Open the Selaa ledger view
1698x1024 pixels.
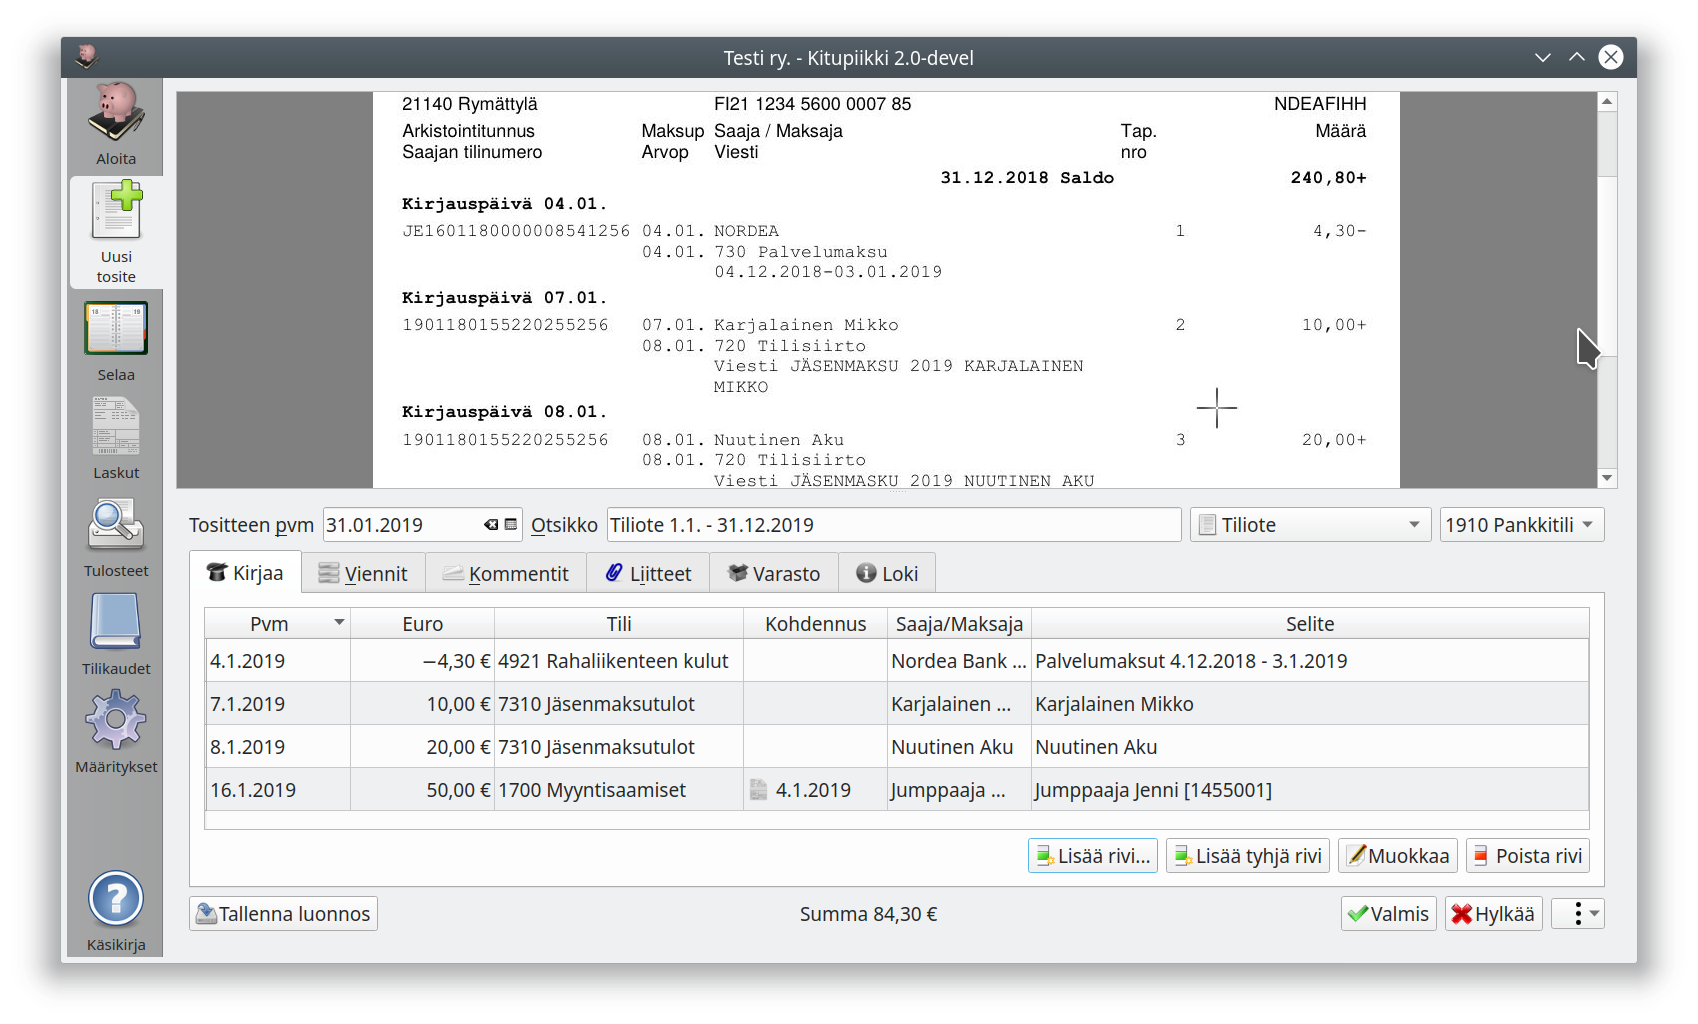tap(116, 342)
